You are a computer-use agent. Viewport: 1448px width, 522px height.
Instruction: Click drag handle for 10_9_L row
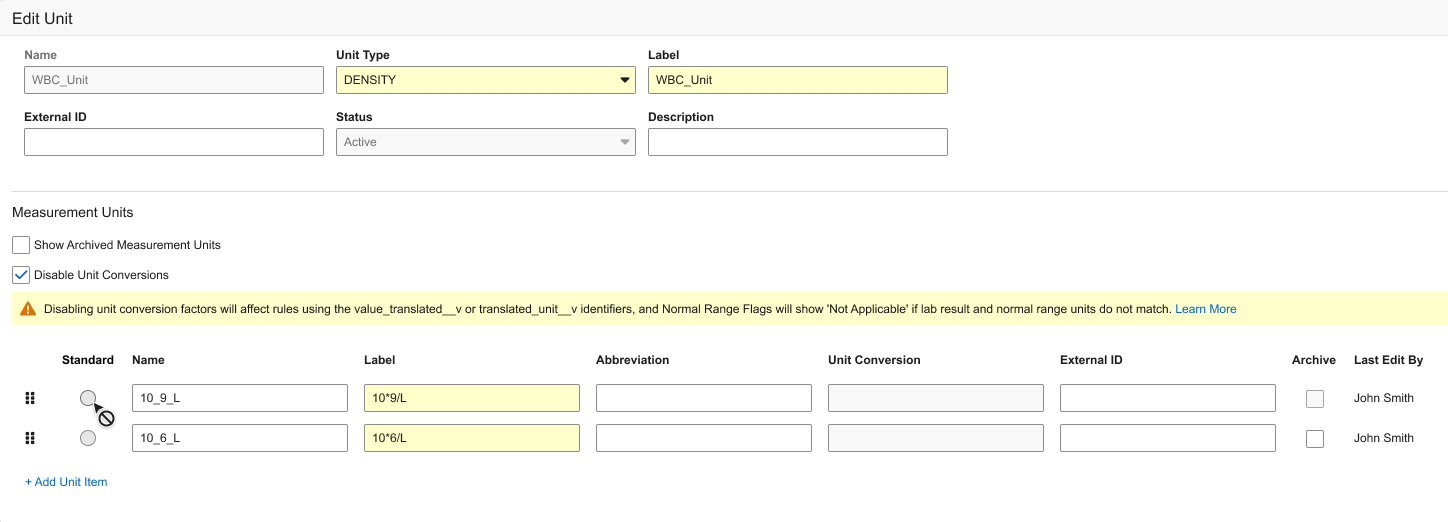point(30,398)
